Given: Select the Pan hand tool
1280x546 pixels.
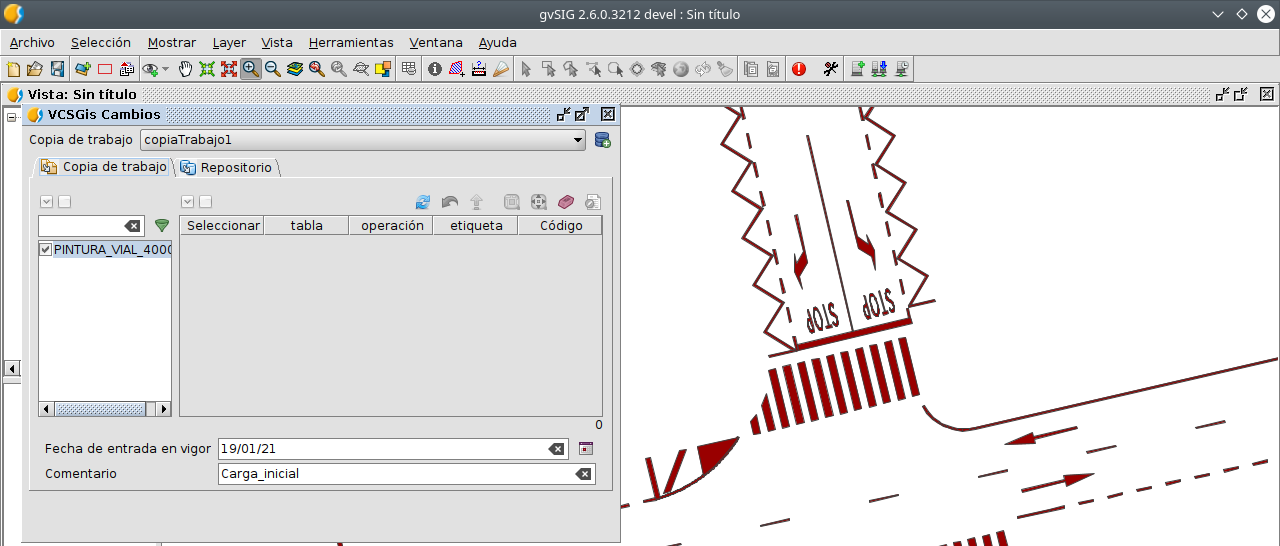Looking at the screenshot, I should [185, 69].
